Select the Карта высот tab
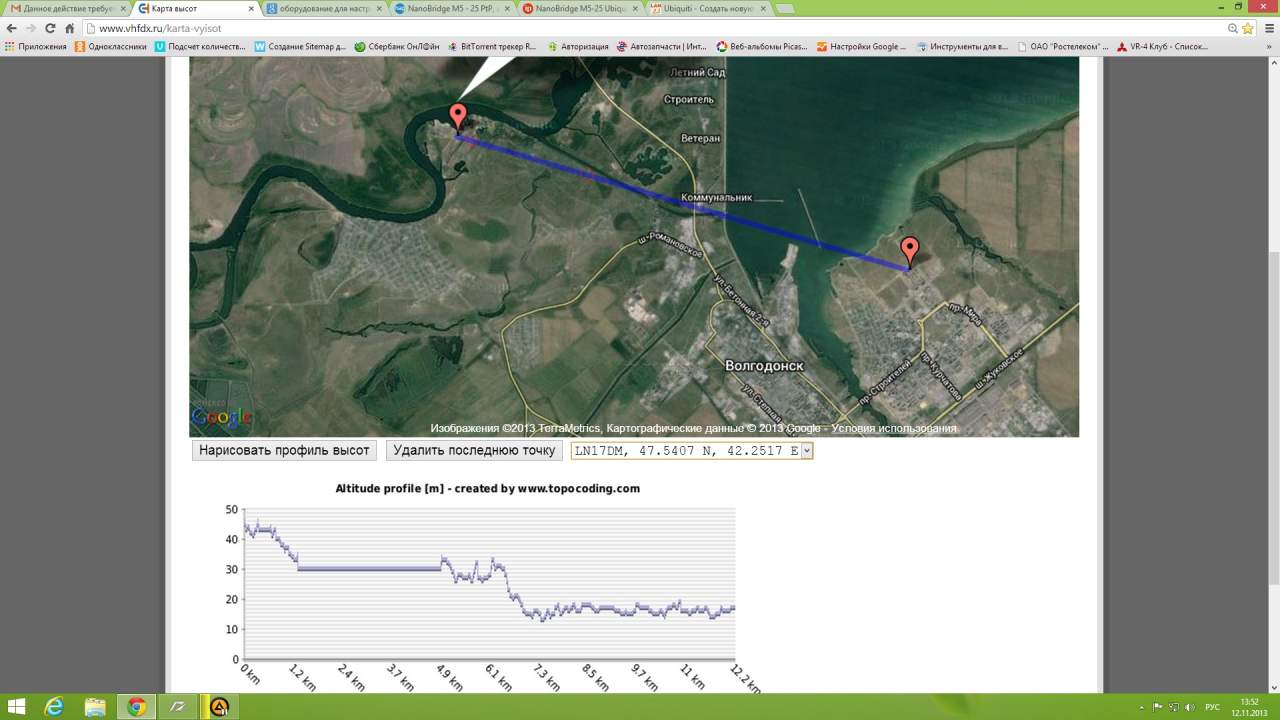Viewport: 1280px width, 720px height. pyautogui.click(x=195, y=8)
